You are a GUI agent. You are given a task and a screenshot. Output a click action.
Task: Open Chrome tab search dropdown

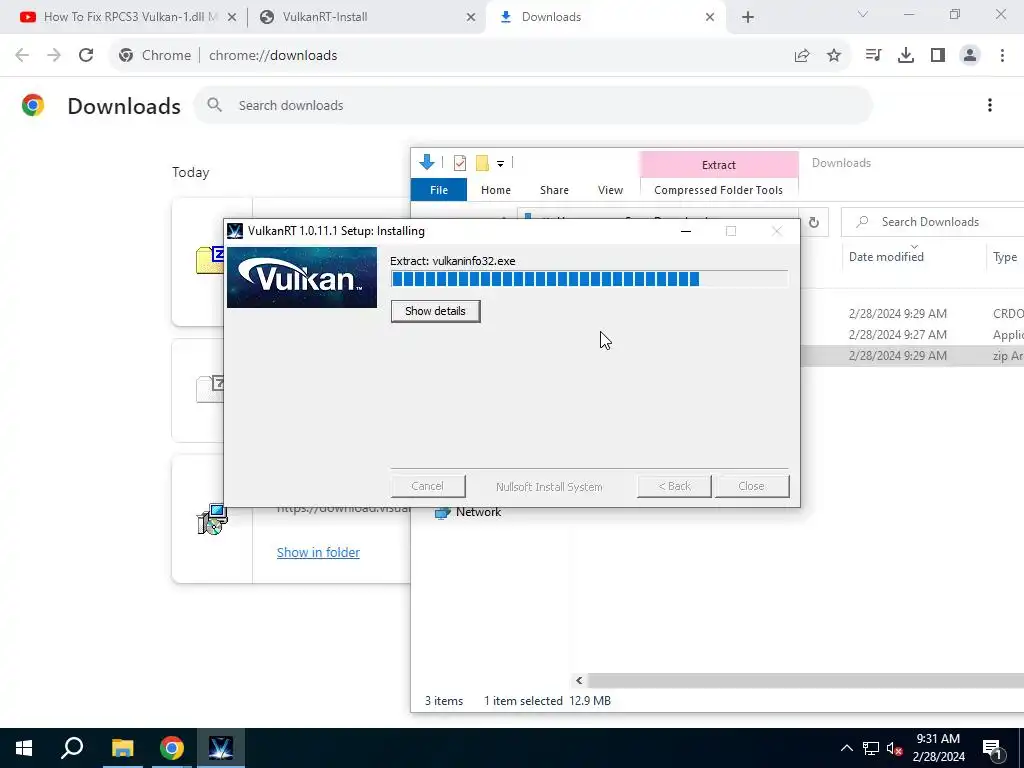tap(863, 14)
